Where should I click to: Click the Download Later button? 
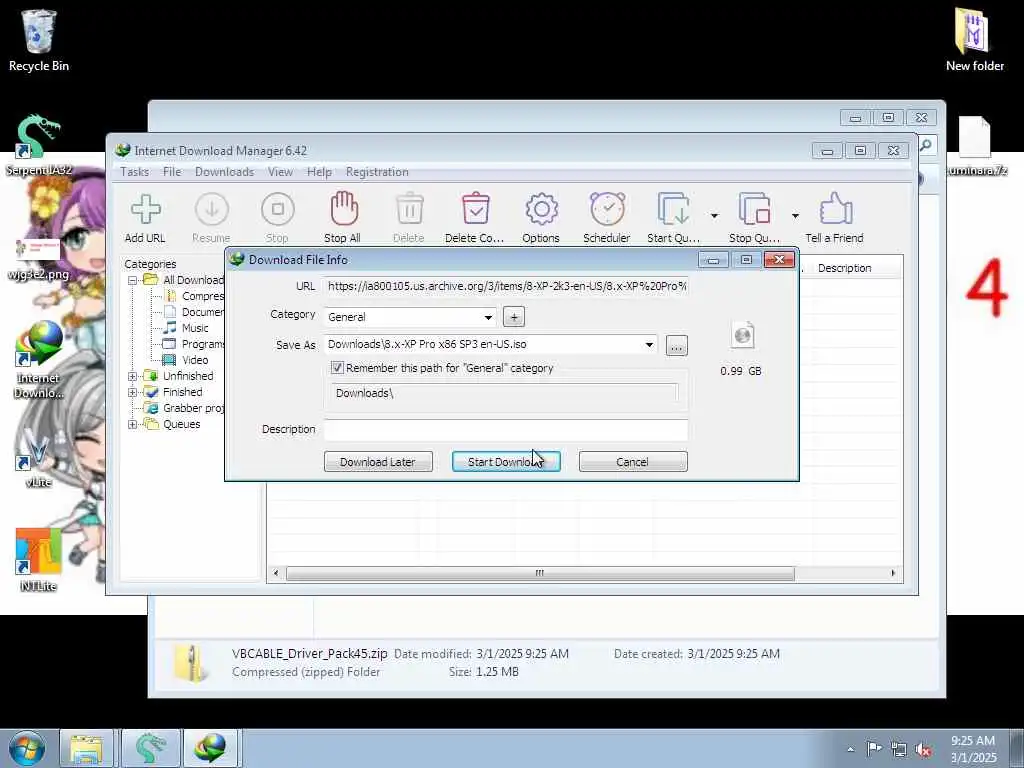(x=378, y=462)
